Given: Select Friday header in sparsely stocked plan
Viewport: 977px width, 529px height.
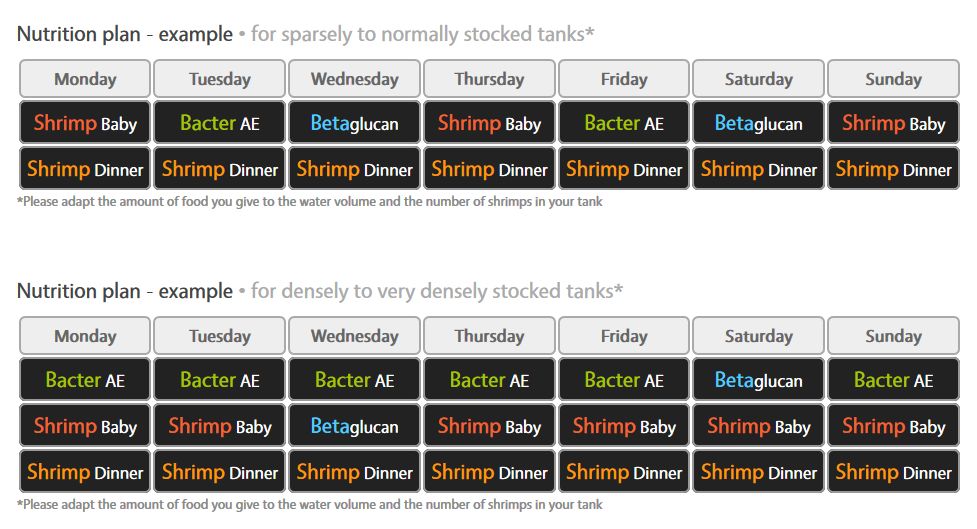Looking at the screenshot, I should [x=624, y=79].
